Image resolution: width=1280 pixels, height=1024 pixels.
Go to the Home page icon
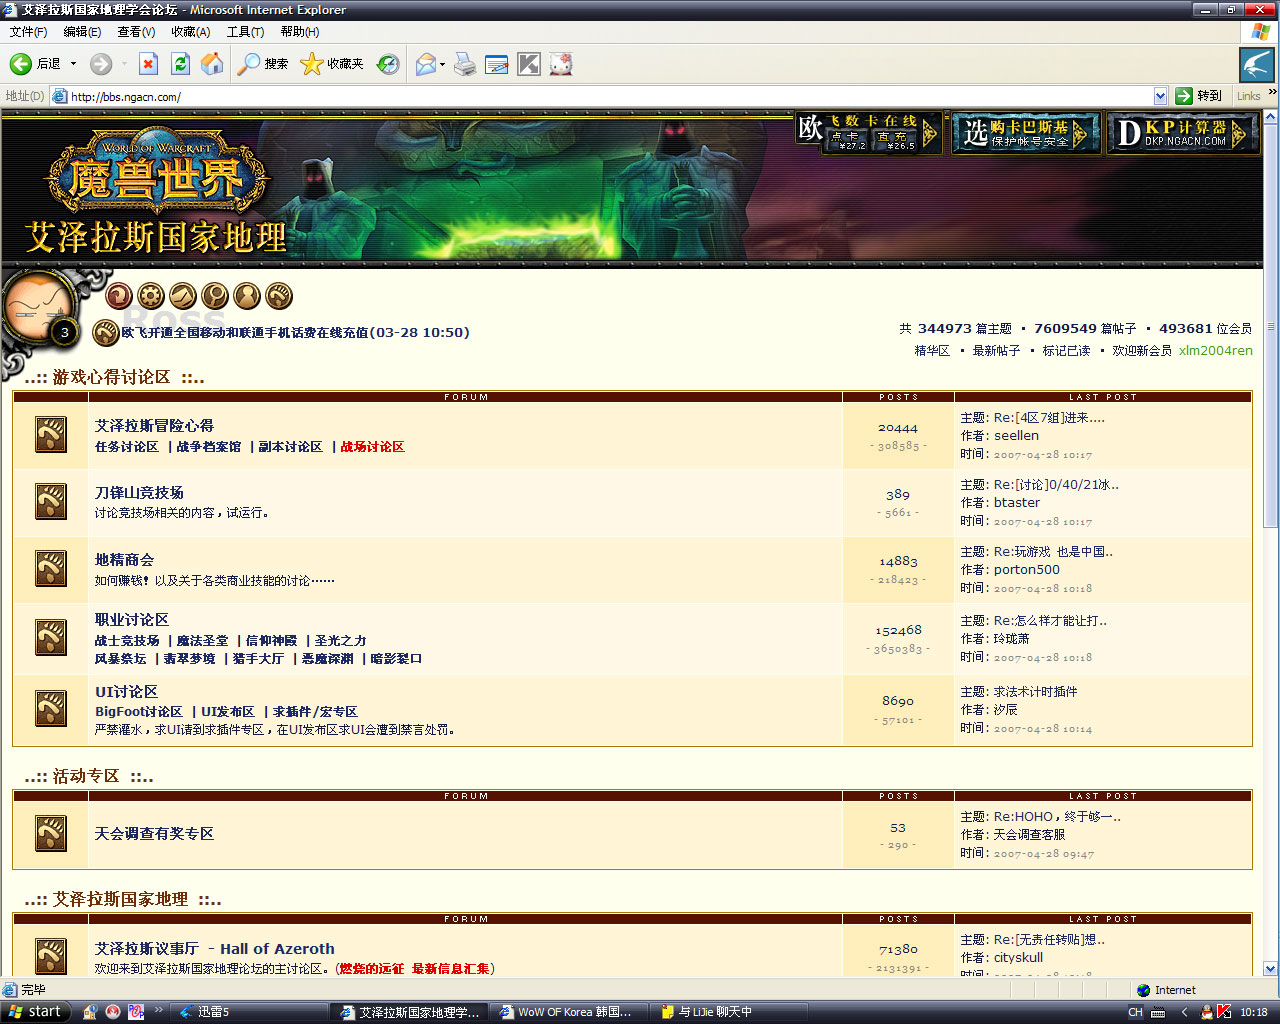coord(212,64)
